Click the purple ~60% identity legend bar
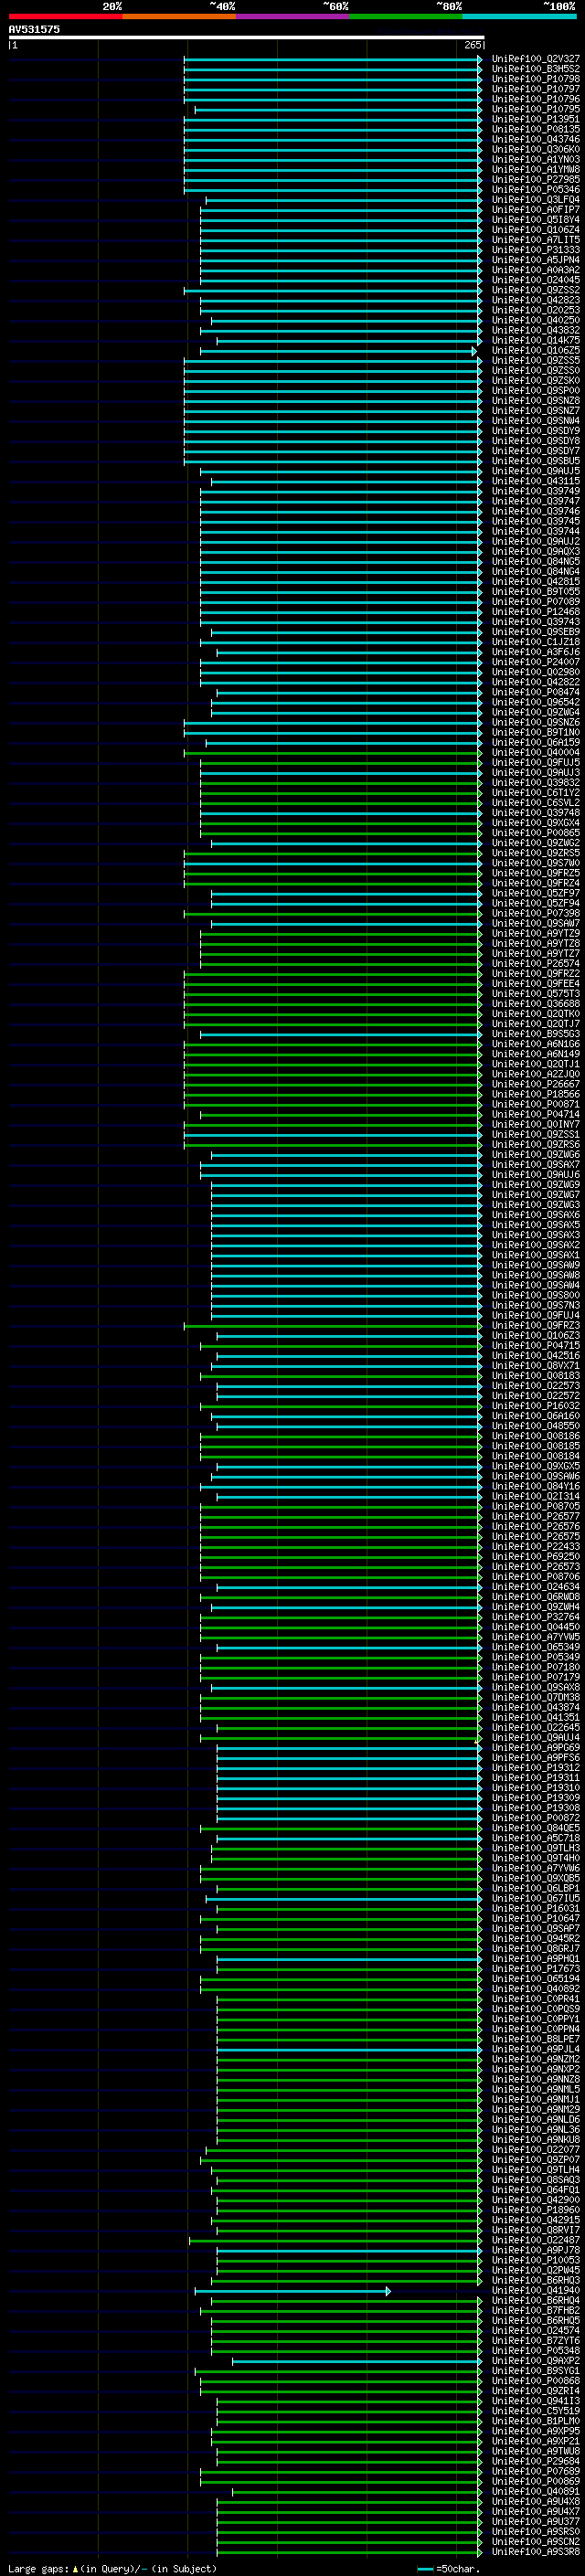 (293, 16)
